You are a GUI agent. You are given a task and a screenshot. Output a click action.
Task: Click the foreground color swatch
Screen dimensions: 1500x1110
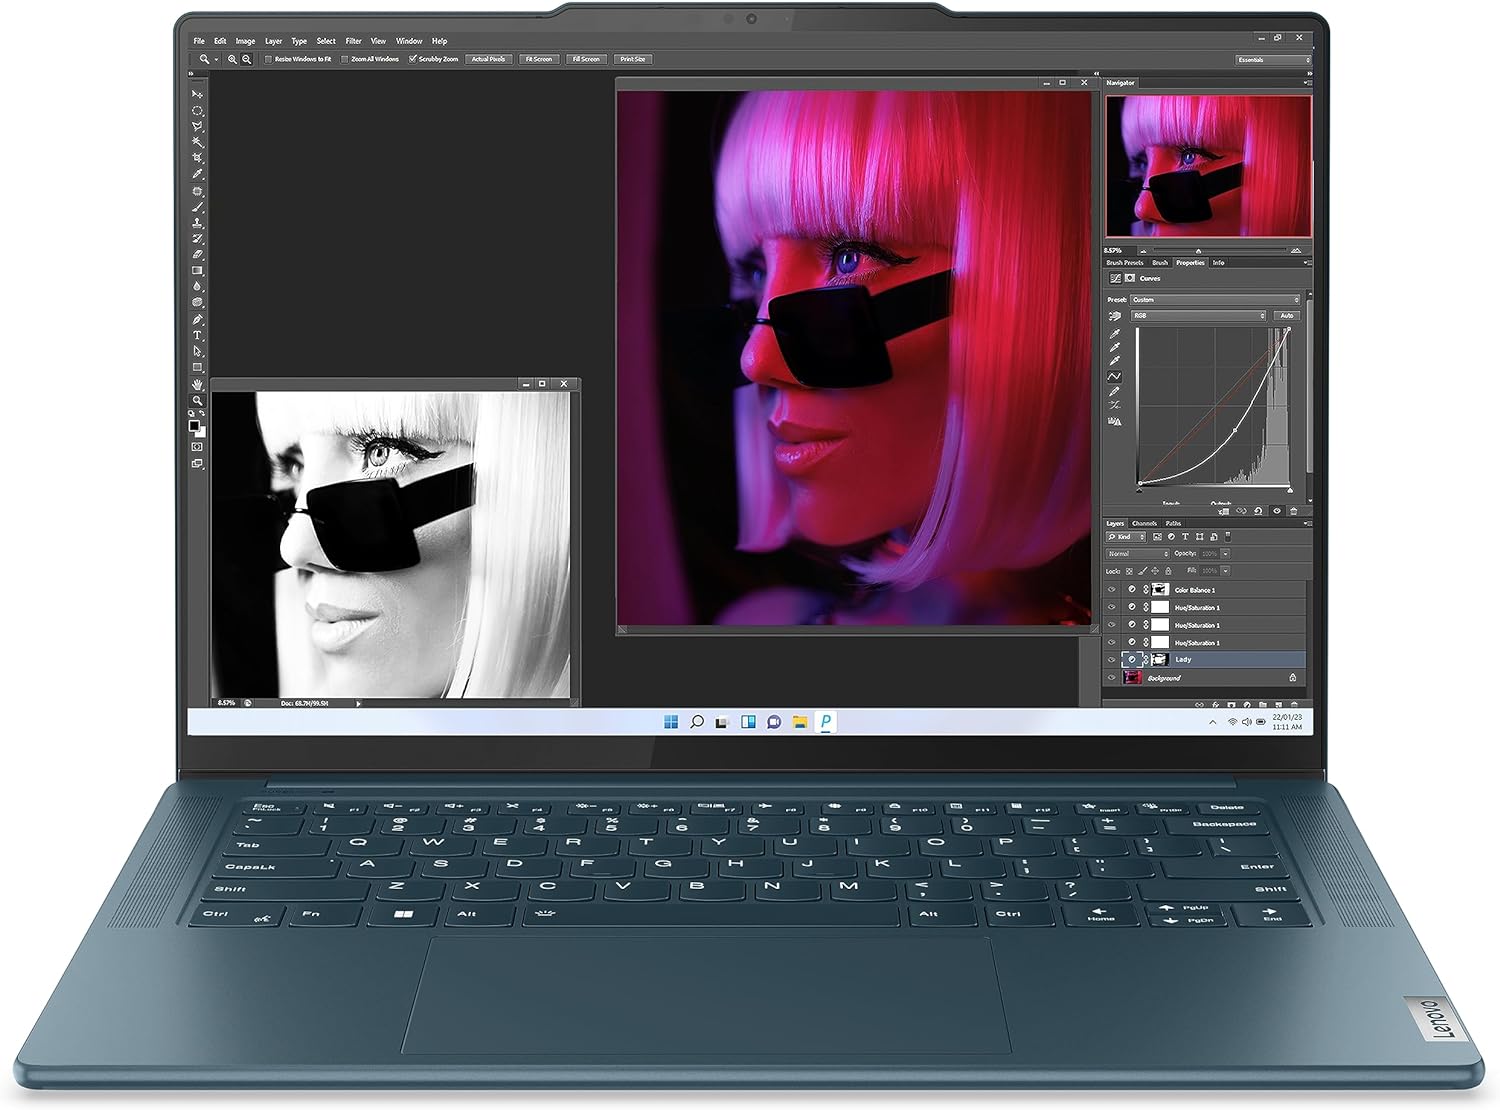pos(195,426)
